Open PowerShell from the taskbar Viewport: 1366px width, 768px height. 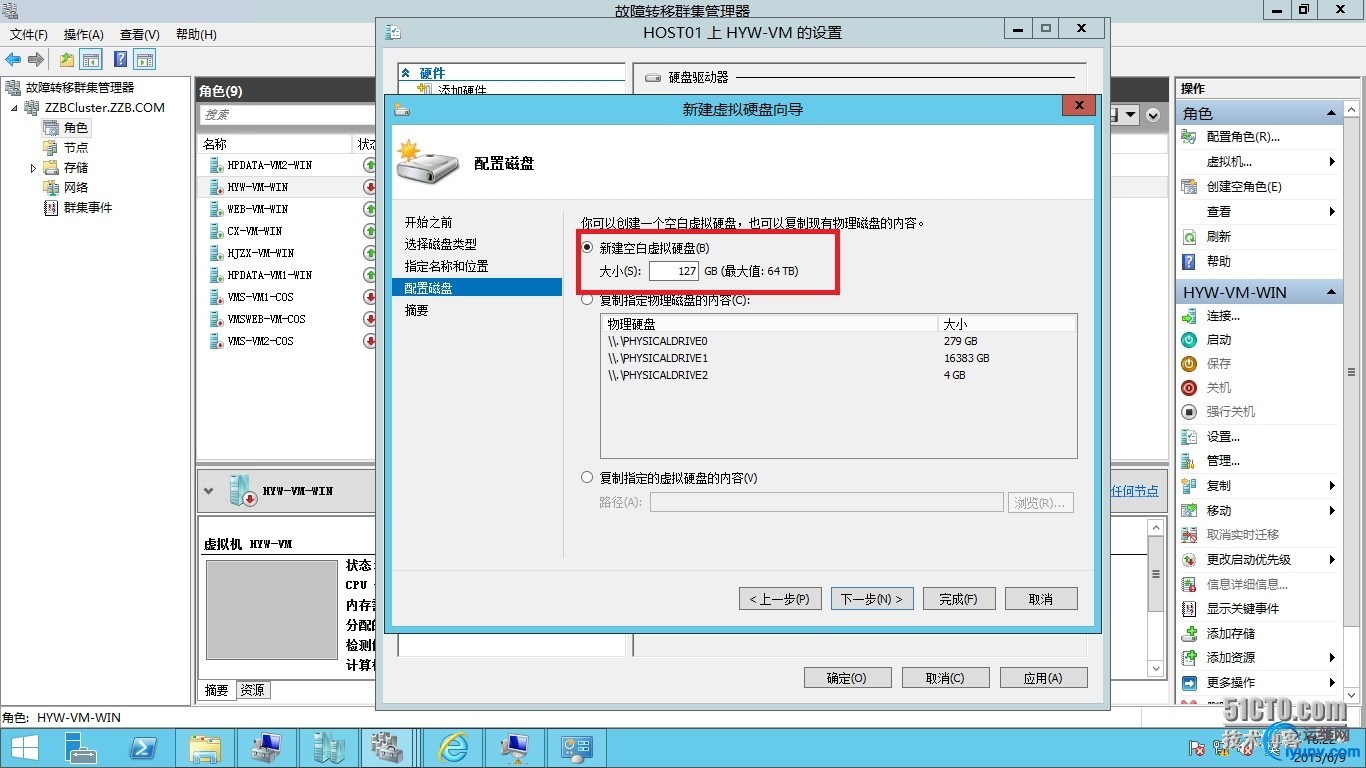pos(144,747)
